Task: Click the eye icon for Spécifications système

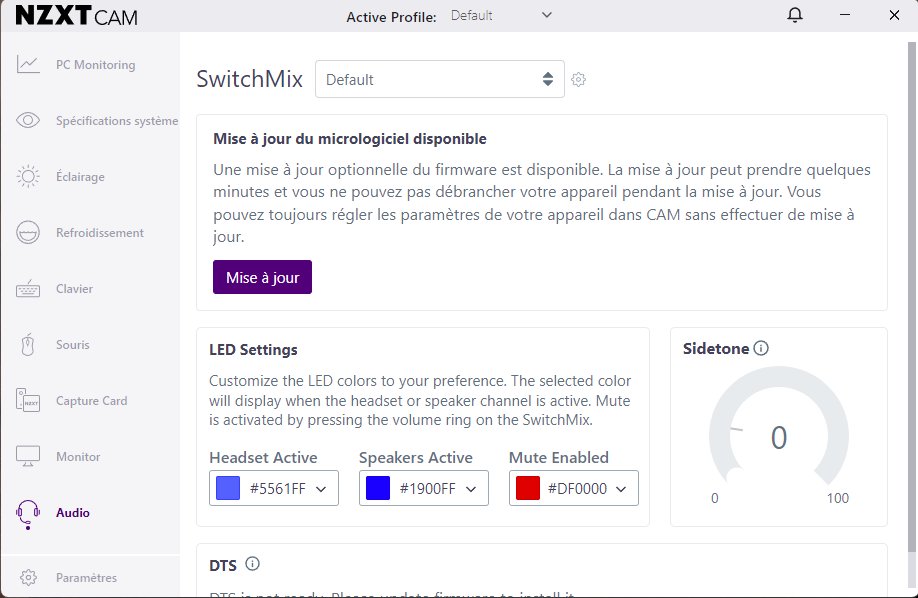Action: point(28,121)
